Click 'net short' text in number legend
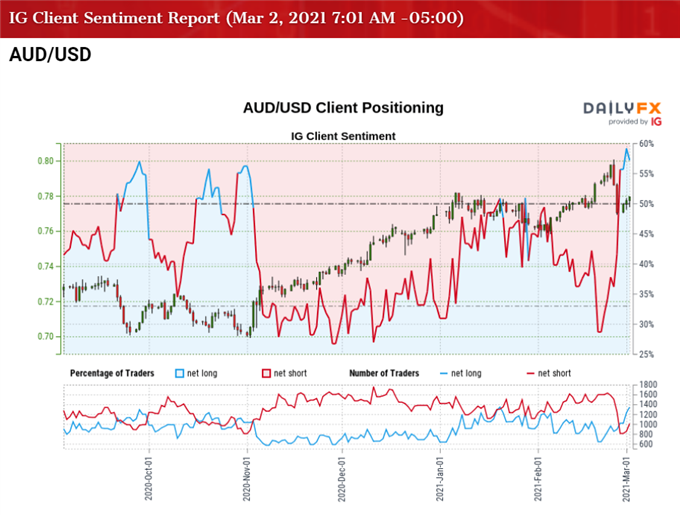The width and height of the screenshot is (680, 515). pyautogui.click(x=554, y=373)
